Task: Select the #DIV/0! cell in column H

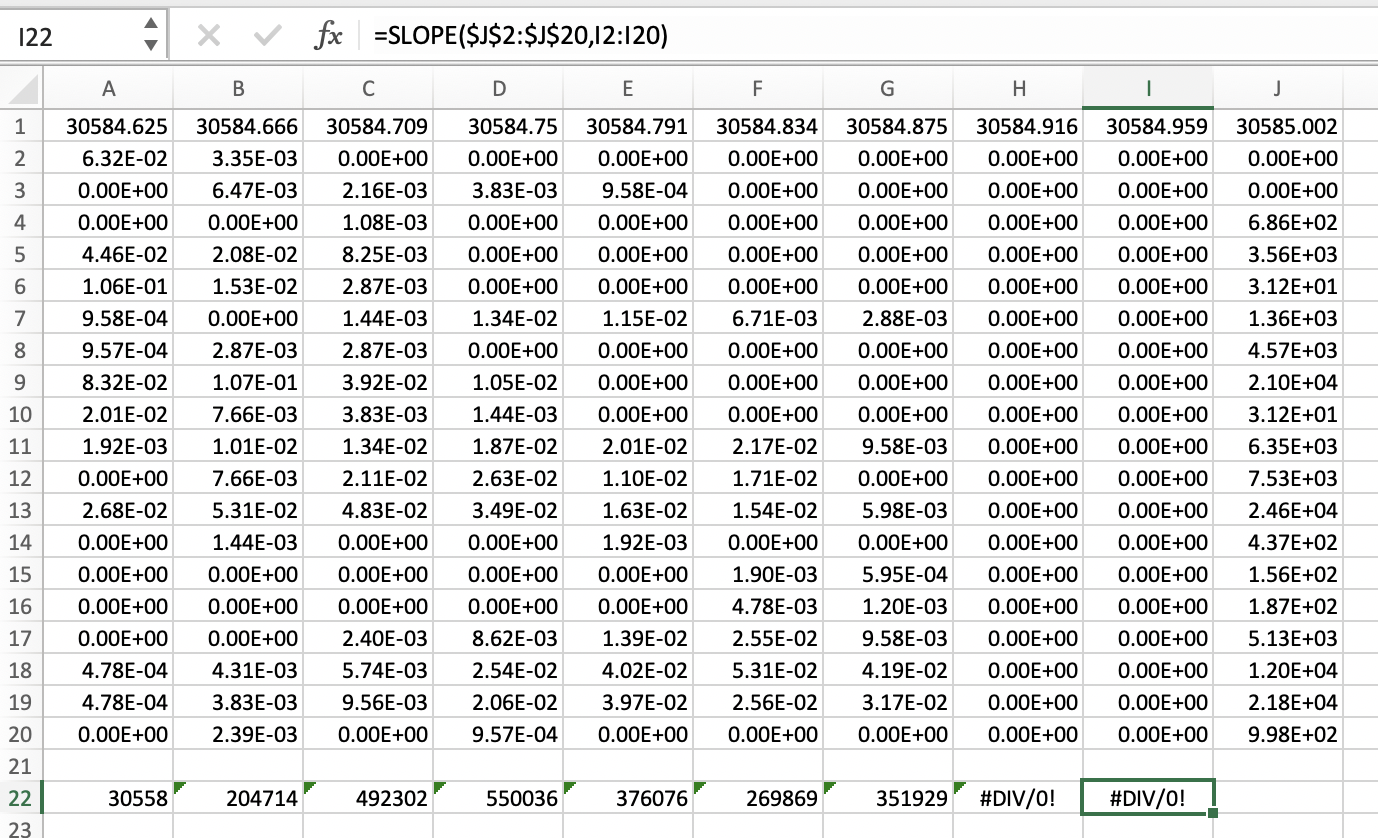Action: tap(1018, 798)
